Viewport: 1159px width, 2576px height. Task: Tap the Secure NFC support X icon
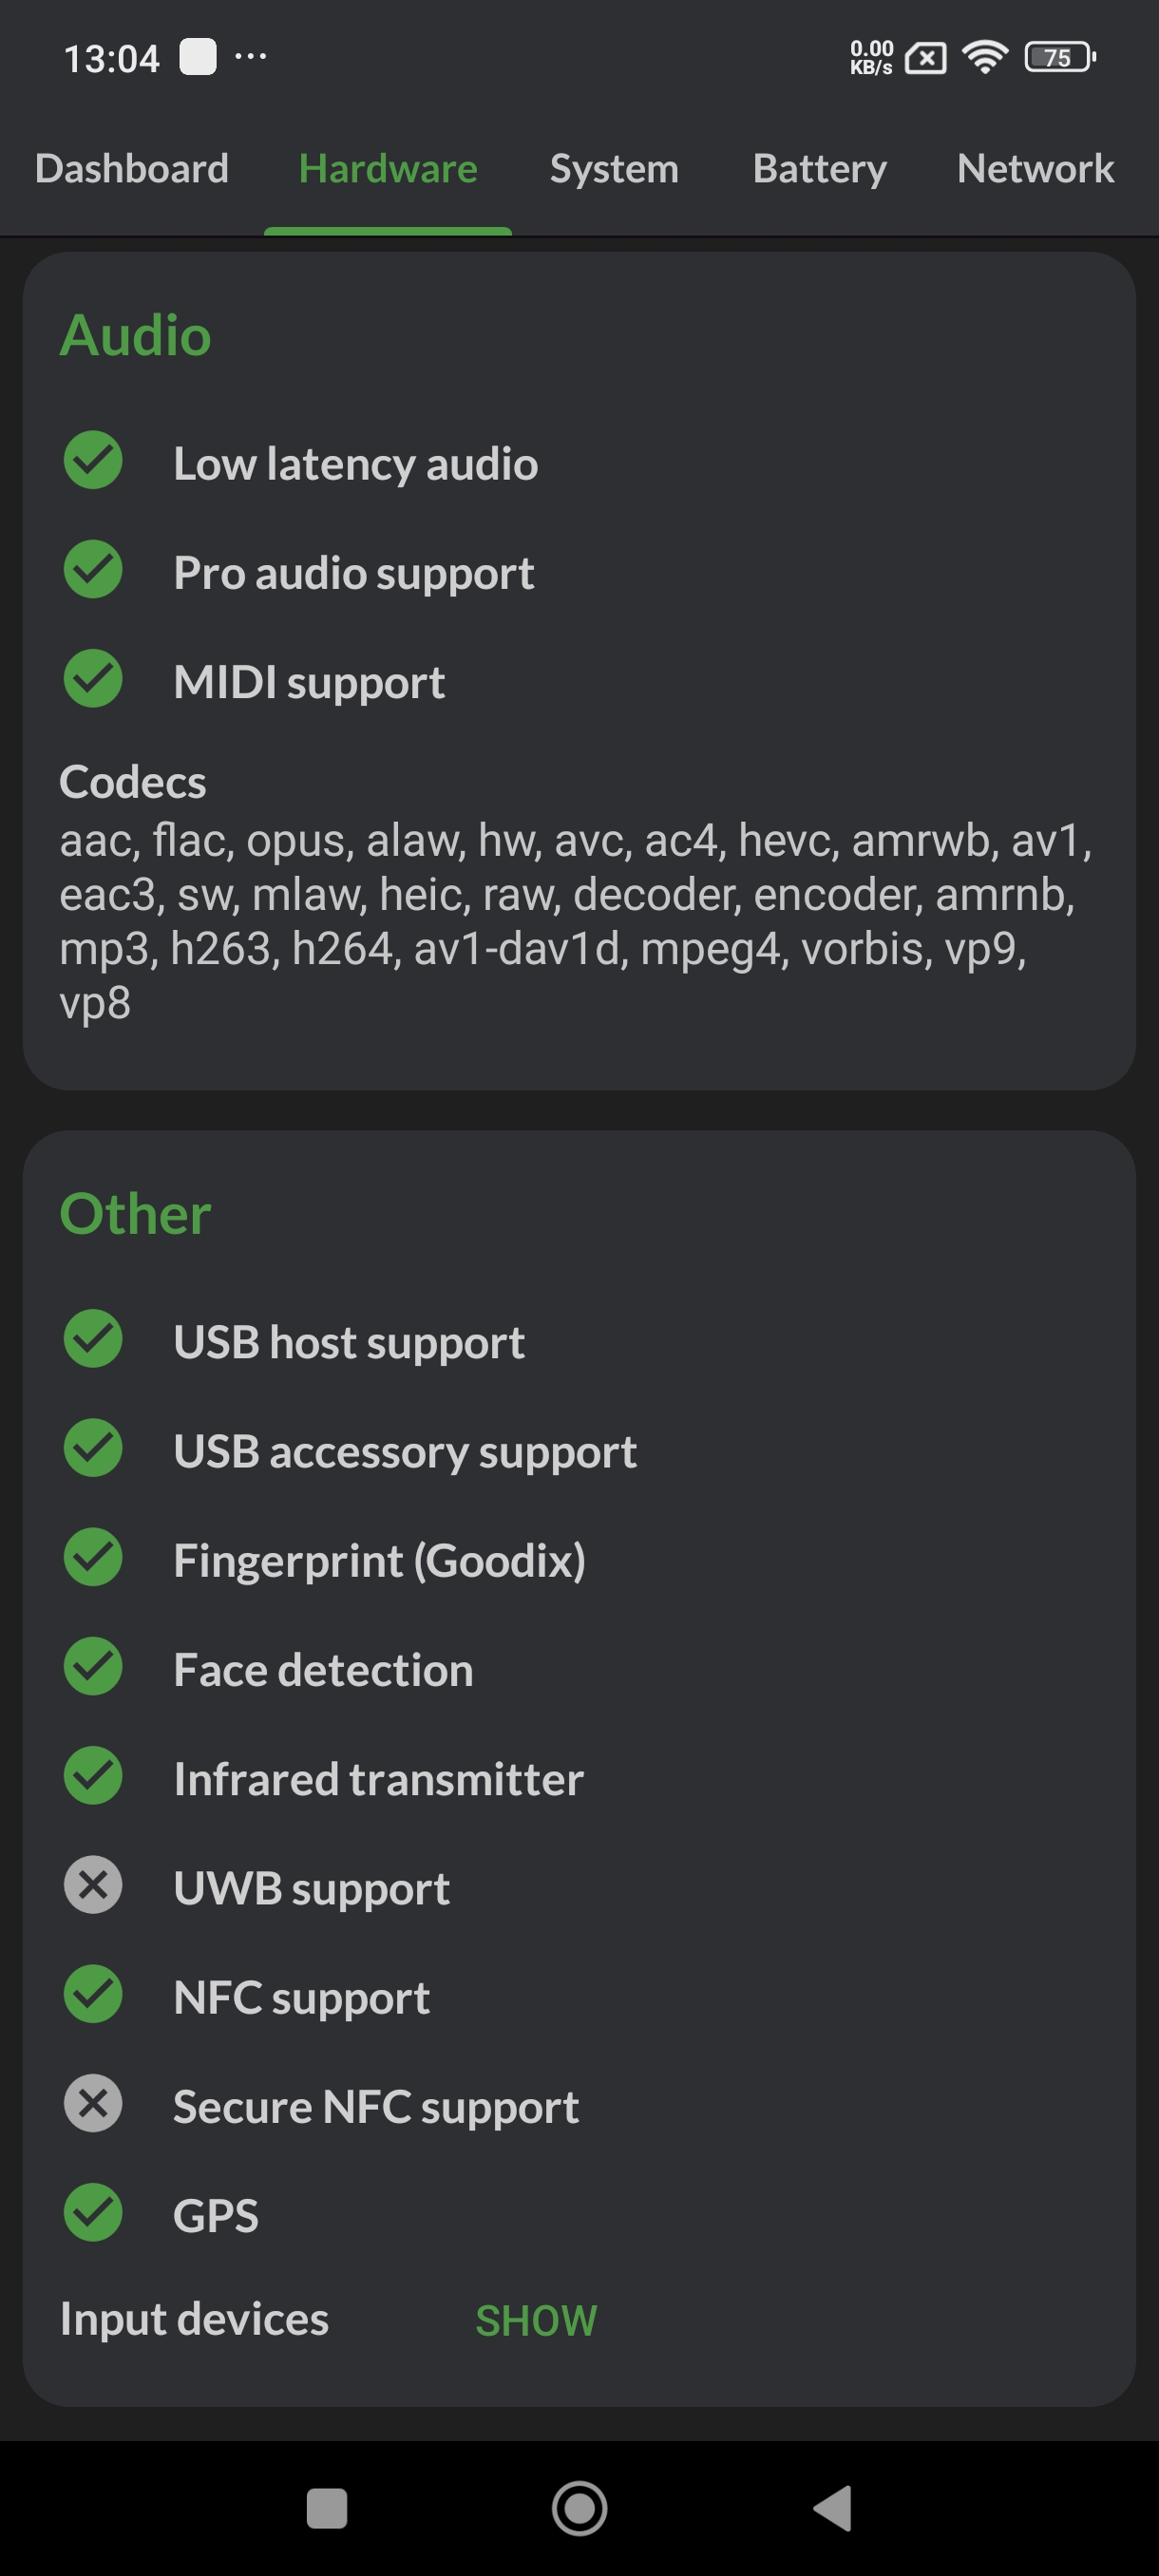click(93, 2103)
